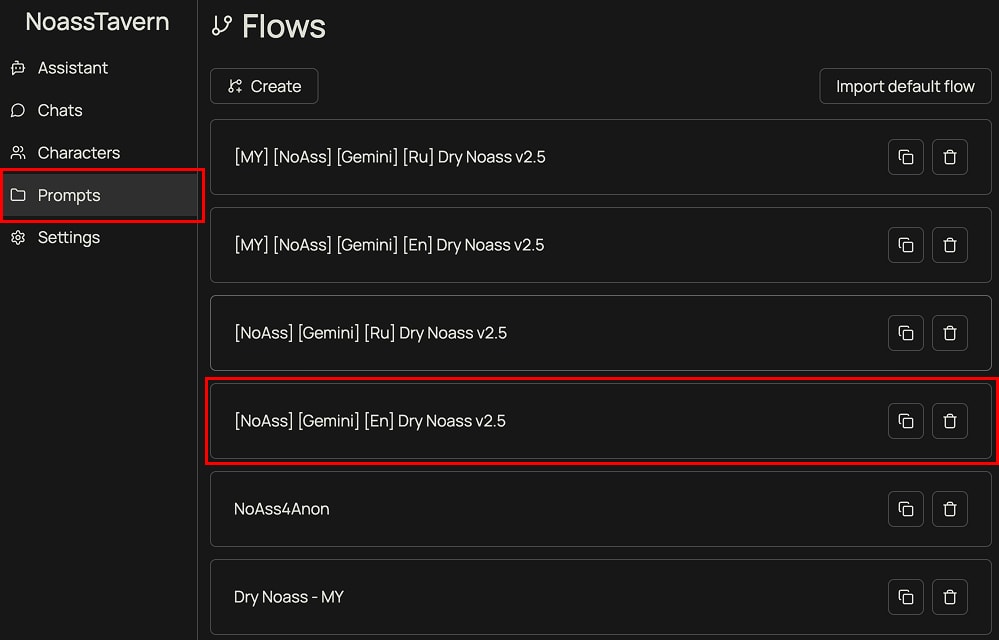This screenshot has height=640, width=999.
Task: Duplicate the [MY] Gemini [Ru] Dry Noass flow
Action: tap(905, 157)
